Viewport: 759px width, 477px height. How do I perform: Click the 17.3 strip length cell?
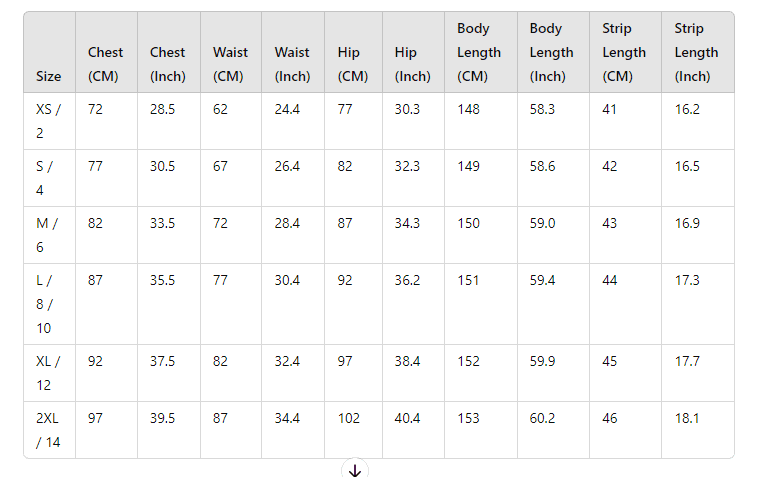pyautogui.click(x=687, y=280)
